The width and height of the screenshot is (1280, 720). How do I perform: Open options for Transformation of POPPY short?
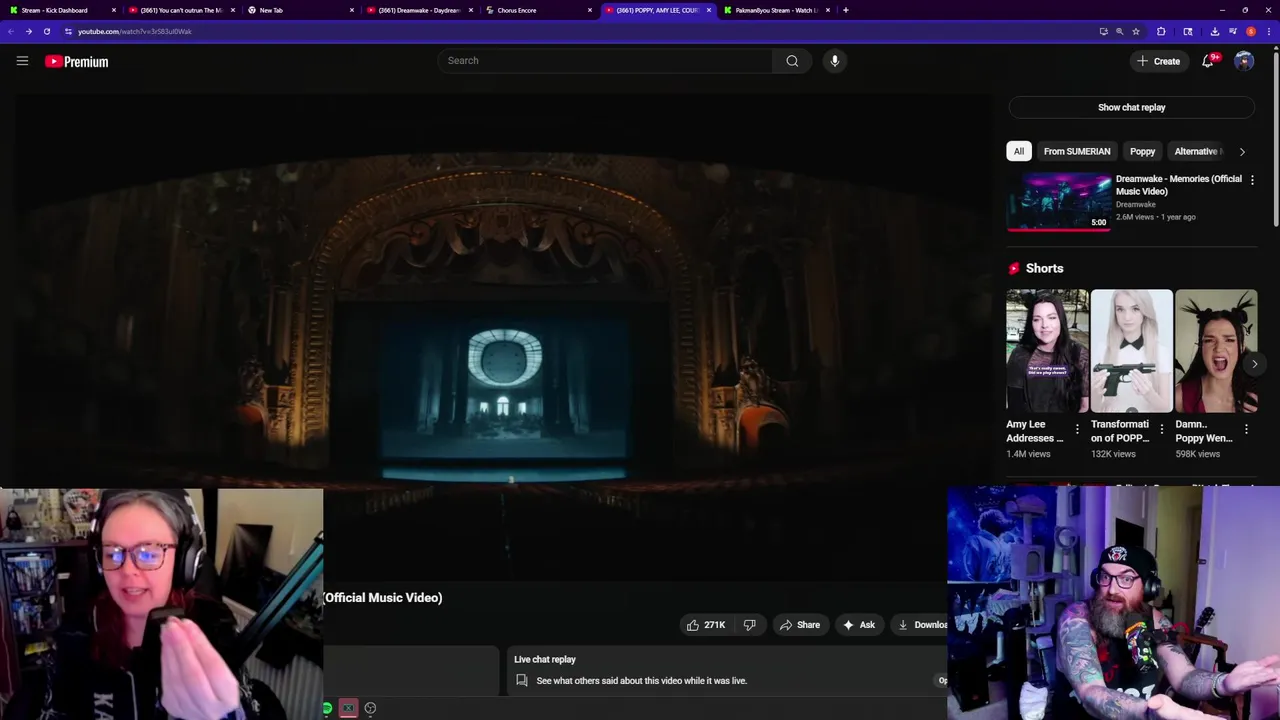pyautogui.click(x=1161, y=429)
